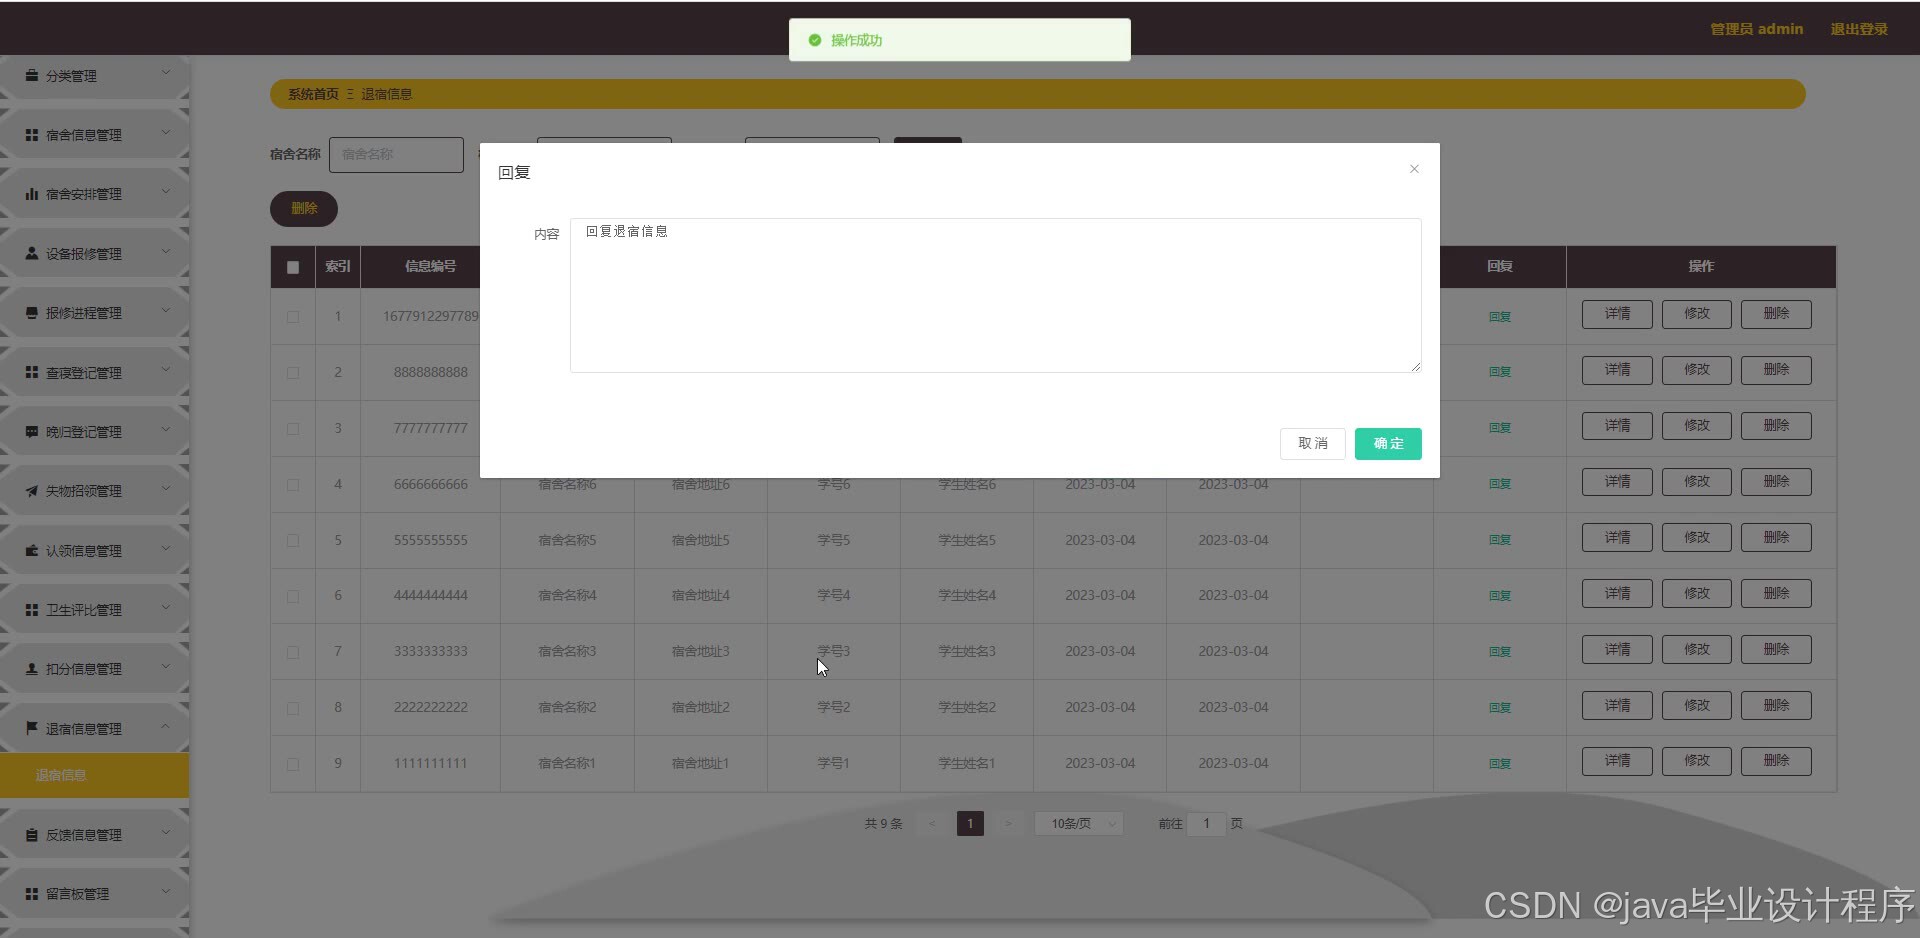
Task: Check the checkbox for row 7
Action: click(x=293, y=652)
